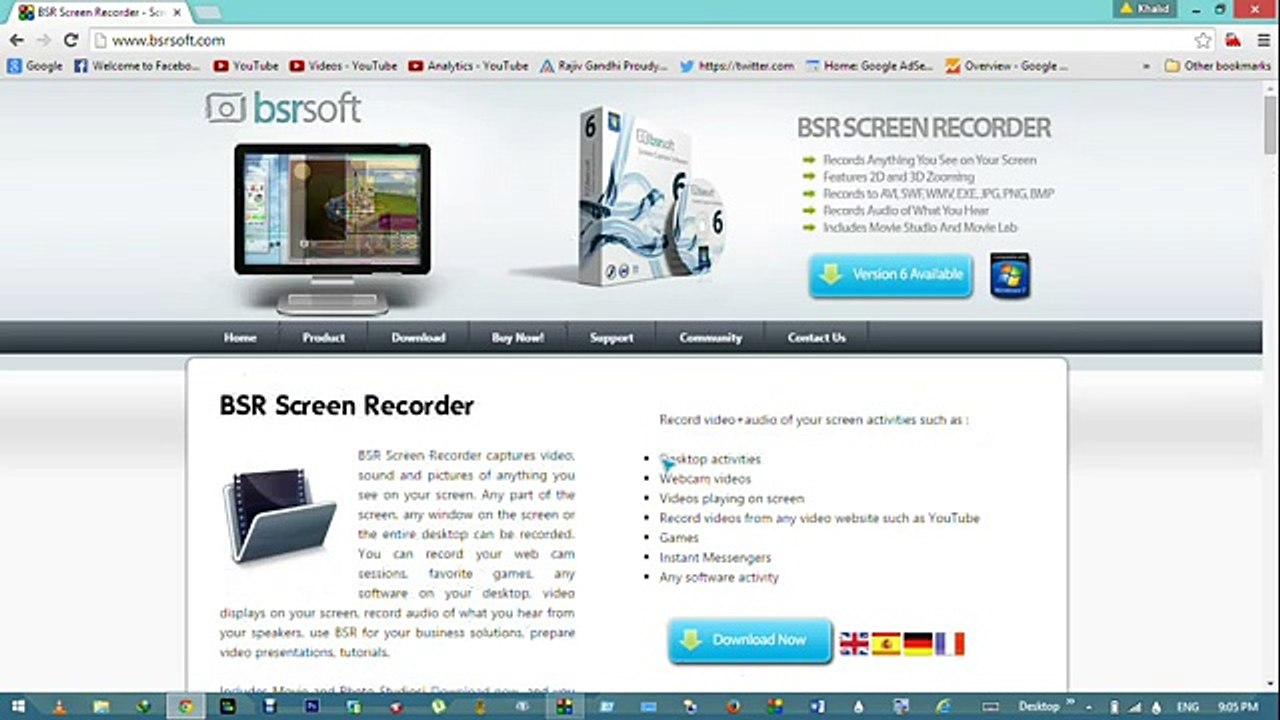Click 'Records Anything You See on Your Screen'
The width and height of the screenshot is (1280, 720).
point(929,160)
